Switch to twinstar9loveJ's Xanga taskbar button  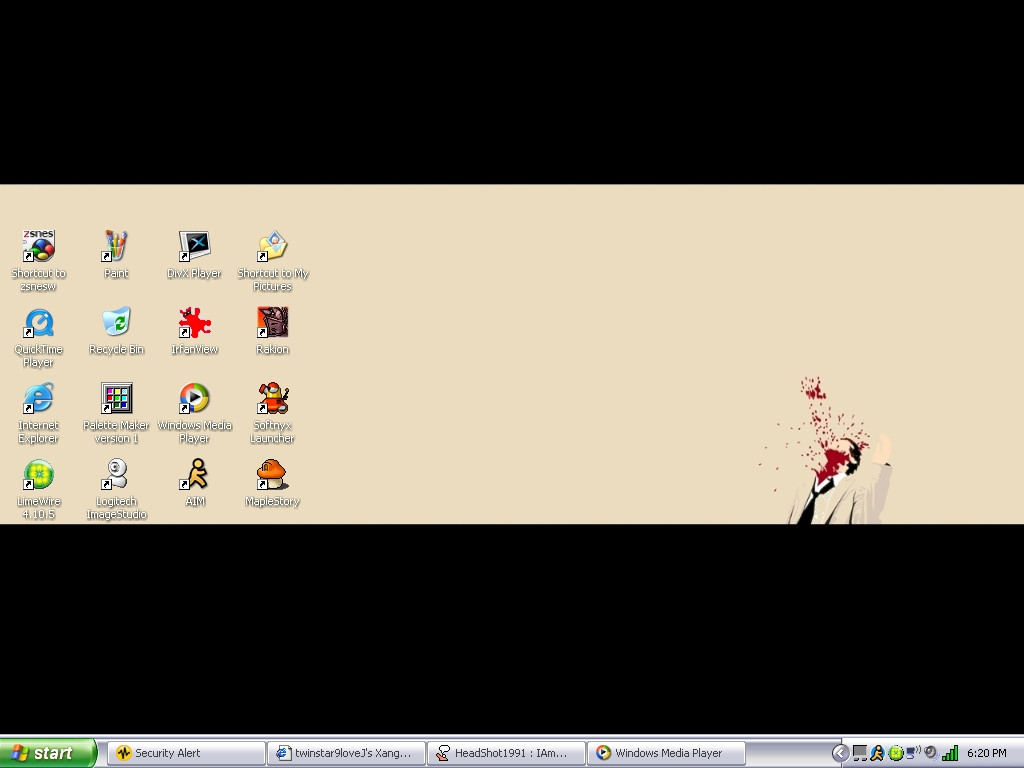[x=347, y=753]
